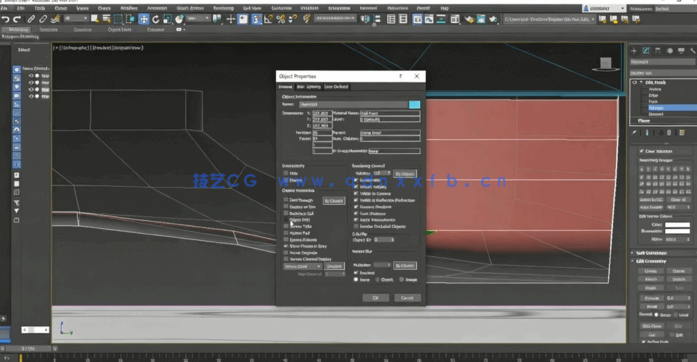697x362 pixels.
Task: Choose the Rectangular Selection Region tool
Action: coord(118,19)
